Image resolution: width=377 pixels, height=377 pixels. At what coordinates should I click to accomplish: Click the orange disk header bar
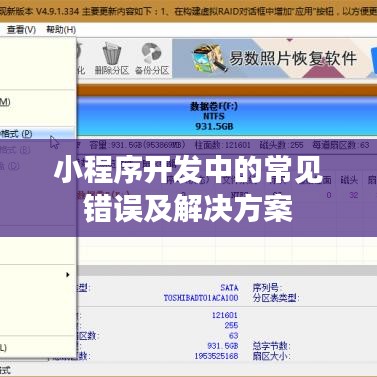227,90
